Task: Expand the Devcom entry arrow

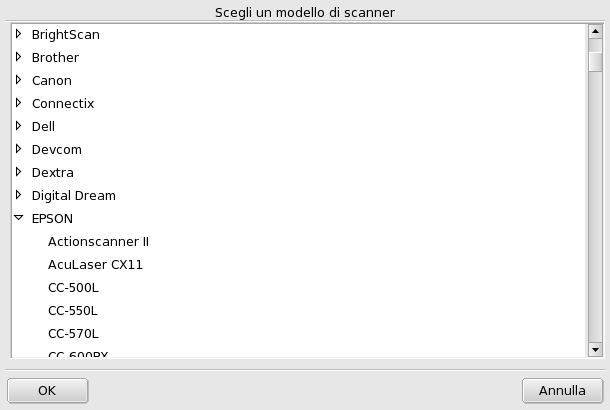Action: [18, 149]
